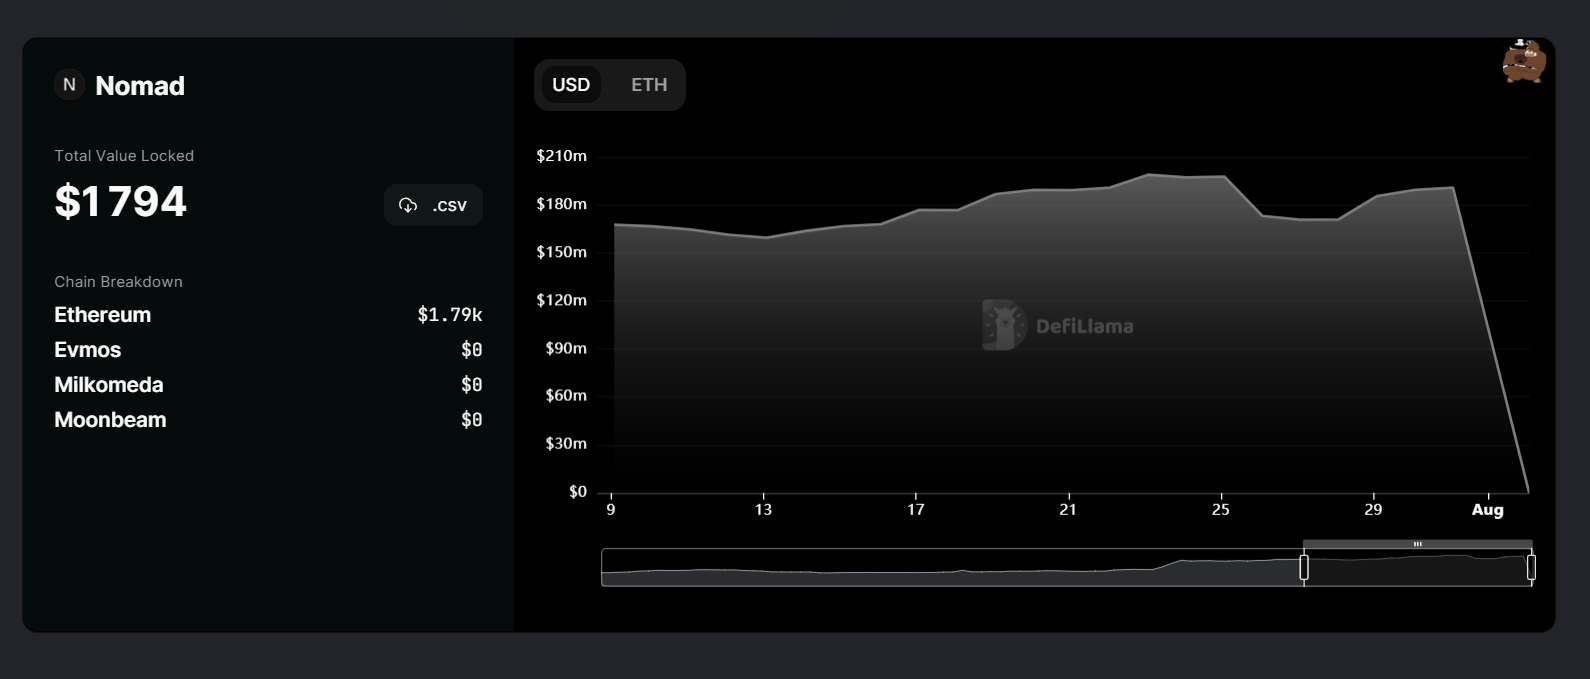This screenshot has height=679, width=1590.
Task: Select the Milkomeda chain row
Action: 268,385
